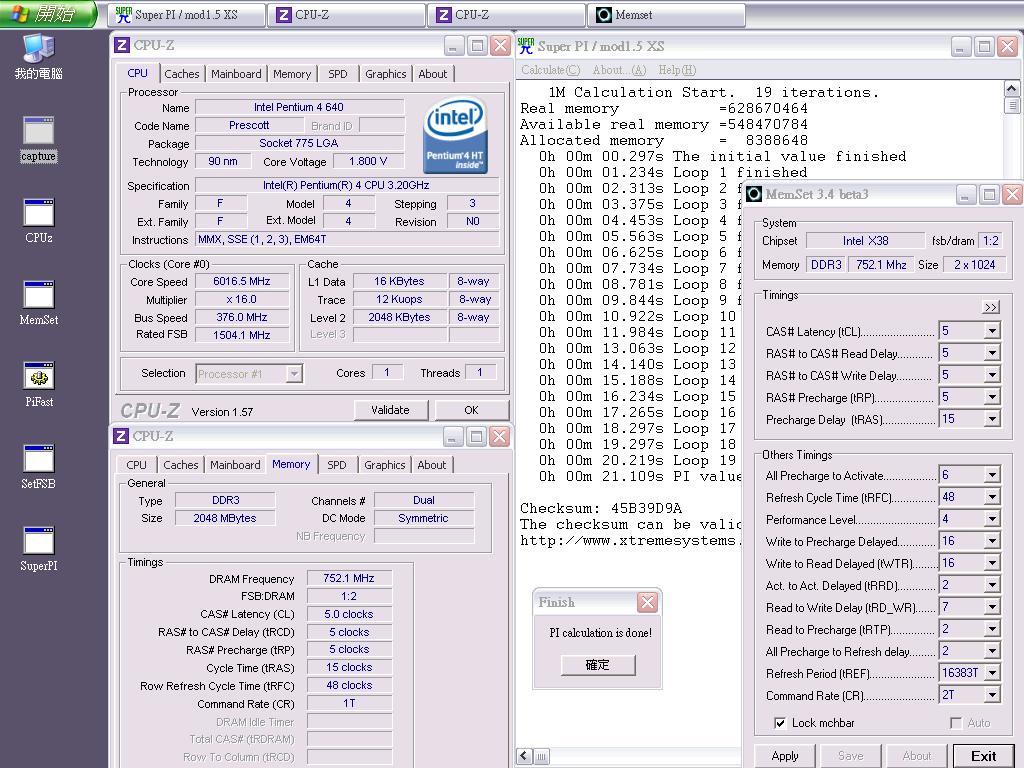Close the Finish dialog with X

pyautogui.click(x=647, y=602)
